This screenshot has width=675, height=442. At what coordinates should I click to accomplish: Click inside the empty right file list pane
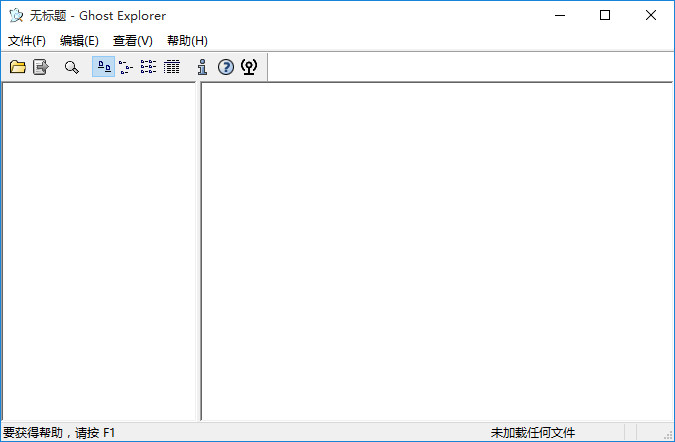point(436,250)
